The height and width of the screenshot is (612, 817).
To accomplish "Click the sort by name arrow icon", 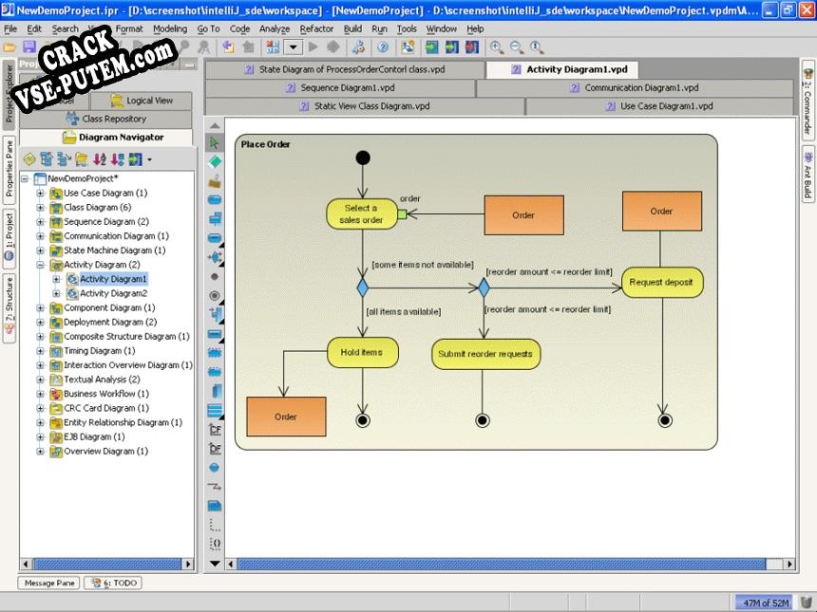I will [100, 159].
